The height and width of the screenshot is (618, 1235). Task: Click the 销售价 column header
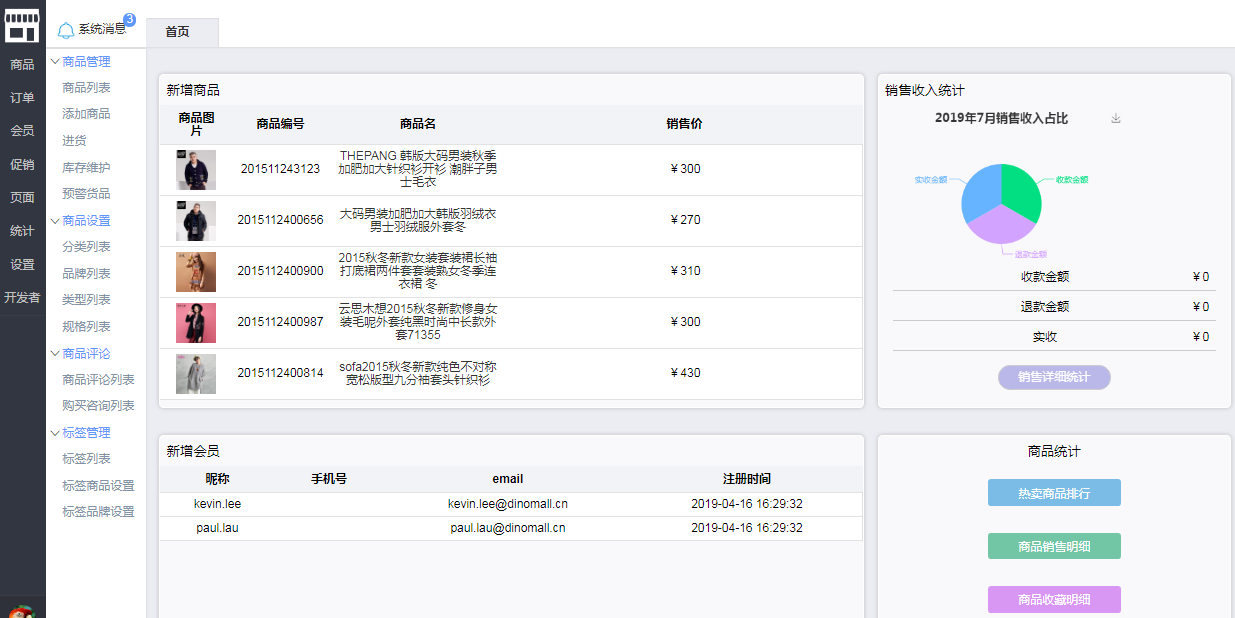click(685, 124)
